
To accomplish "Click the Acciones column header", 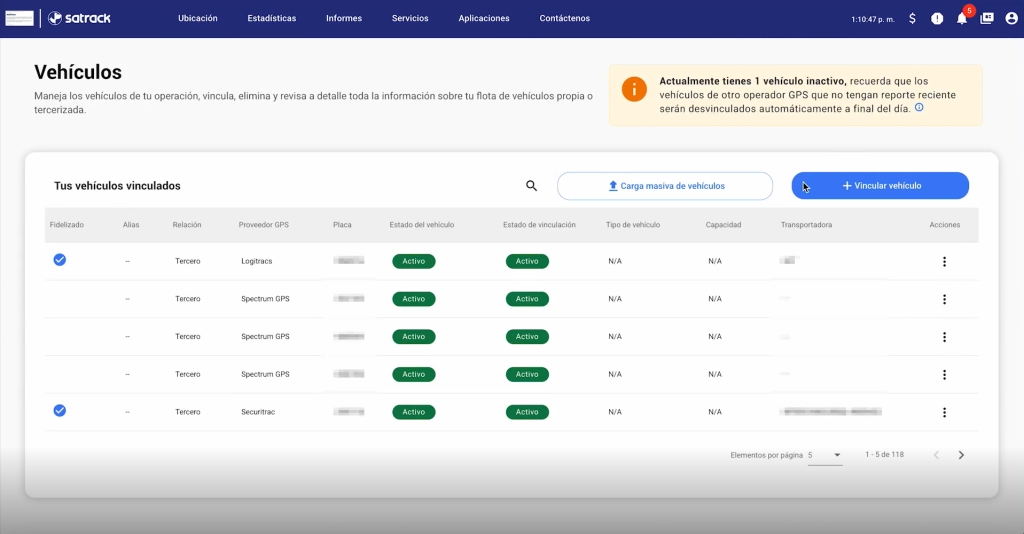I will pos(945,225).
